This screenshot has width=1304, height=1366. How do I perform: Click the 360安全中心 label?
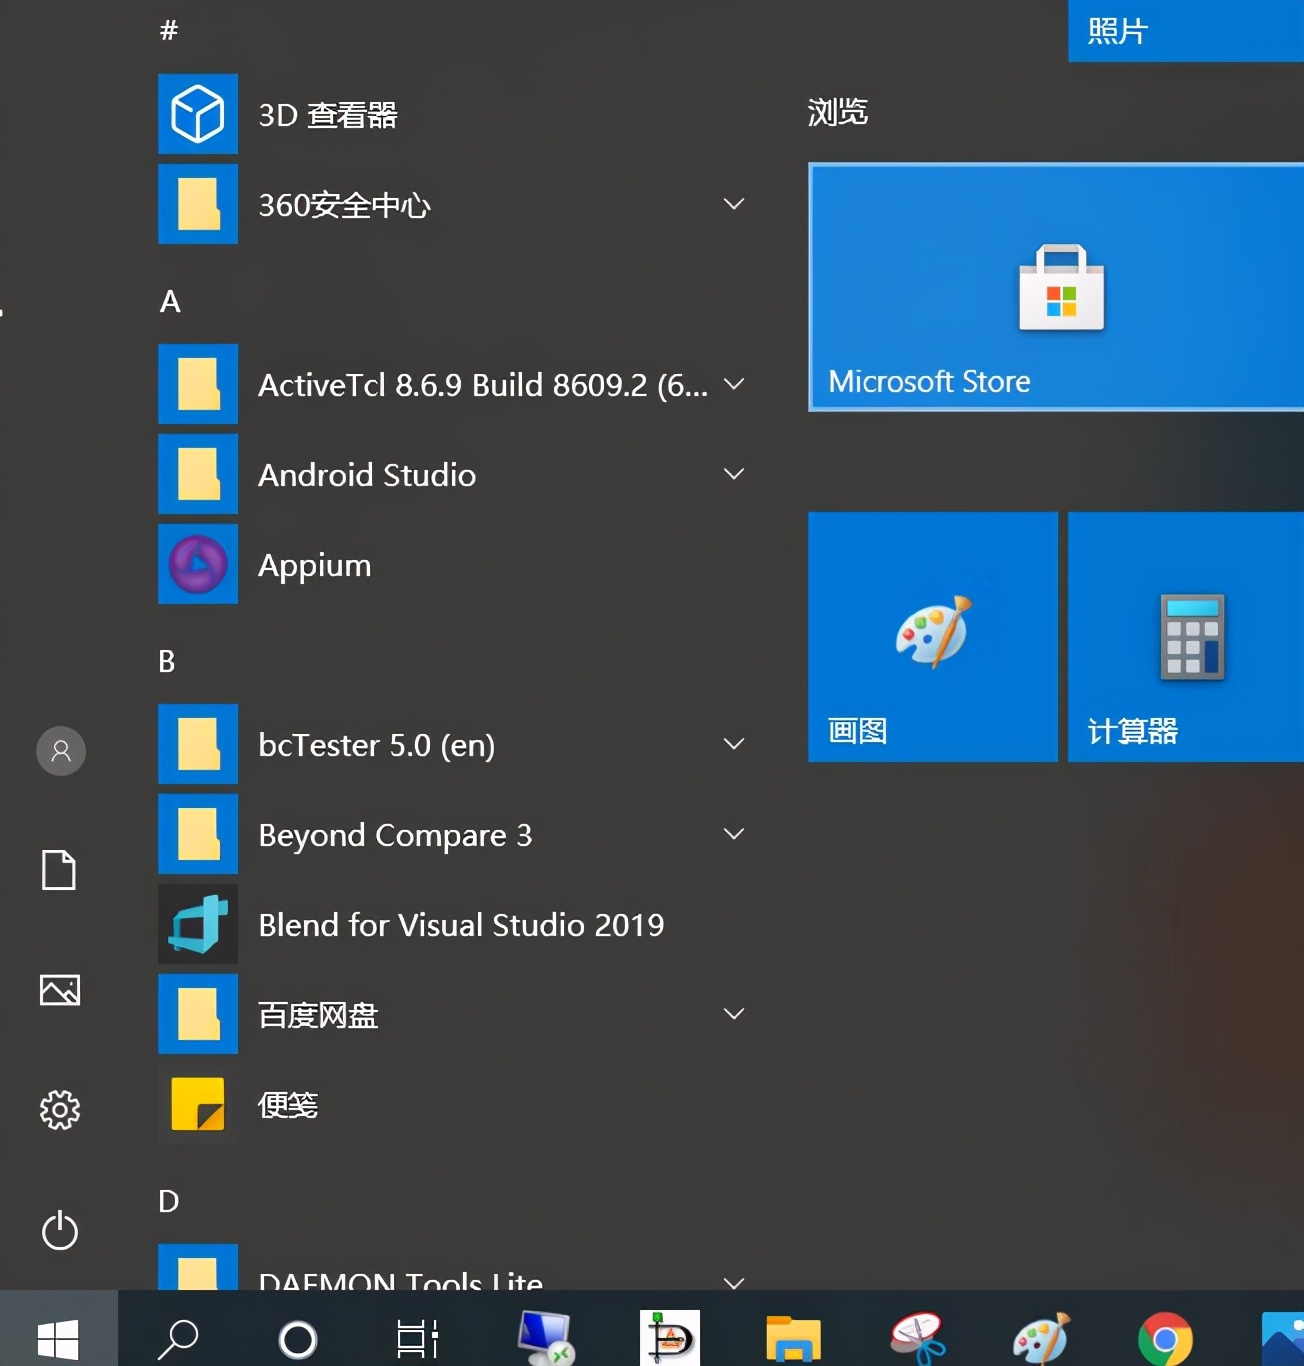[344, 205]
